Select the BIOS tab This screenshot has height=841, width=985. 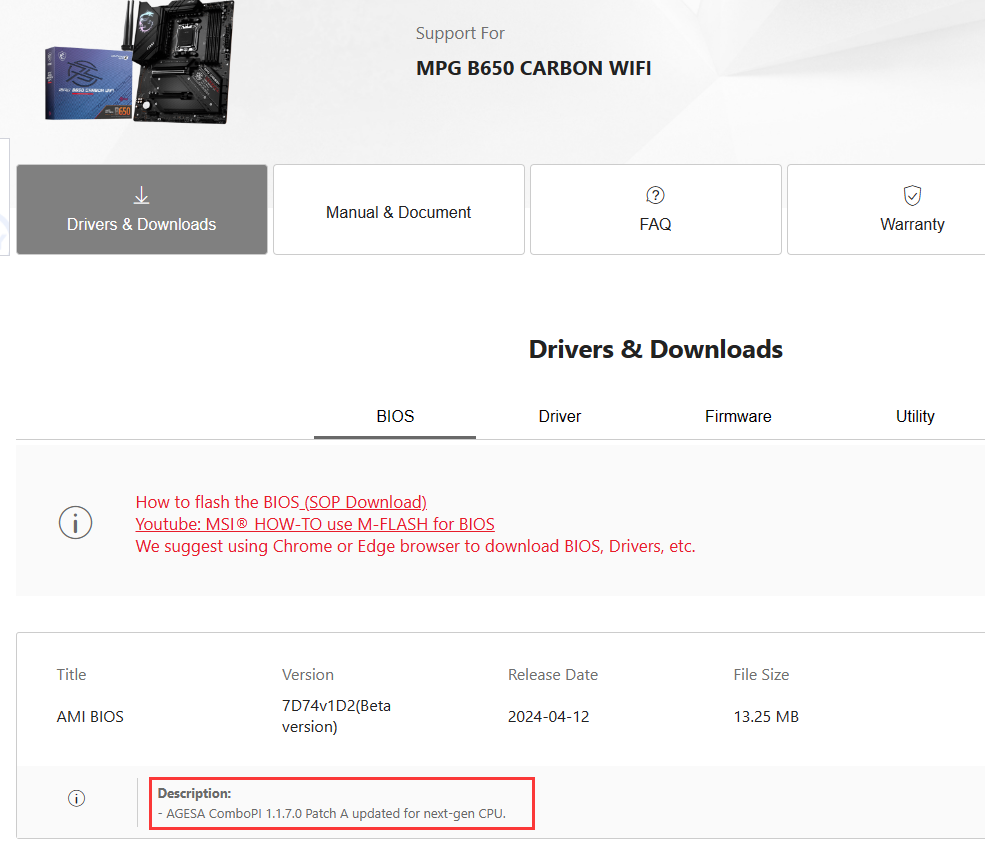click(x=395, y=416)
